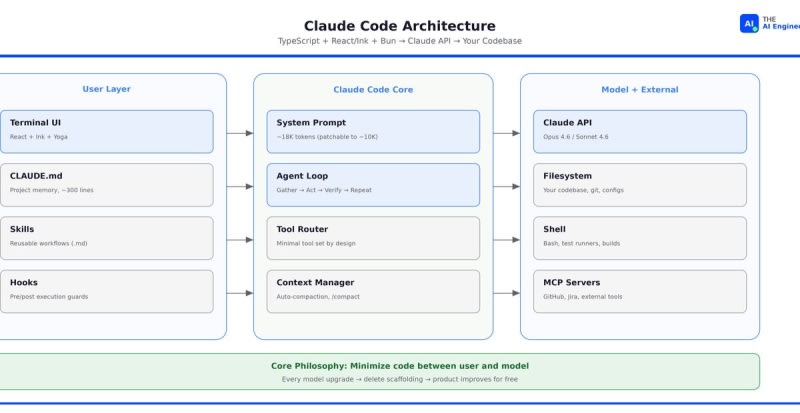Image resolution: width=800 pixels, height=413 pixels.
Task: Select the CLAUDE.md project memory box
Action: (106, 185)
